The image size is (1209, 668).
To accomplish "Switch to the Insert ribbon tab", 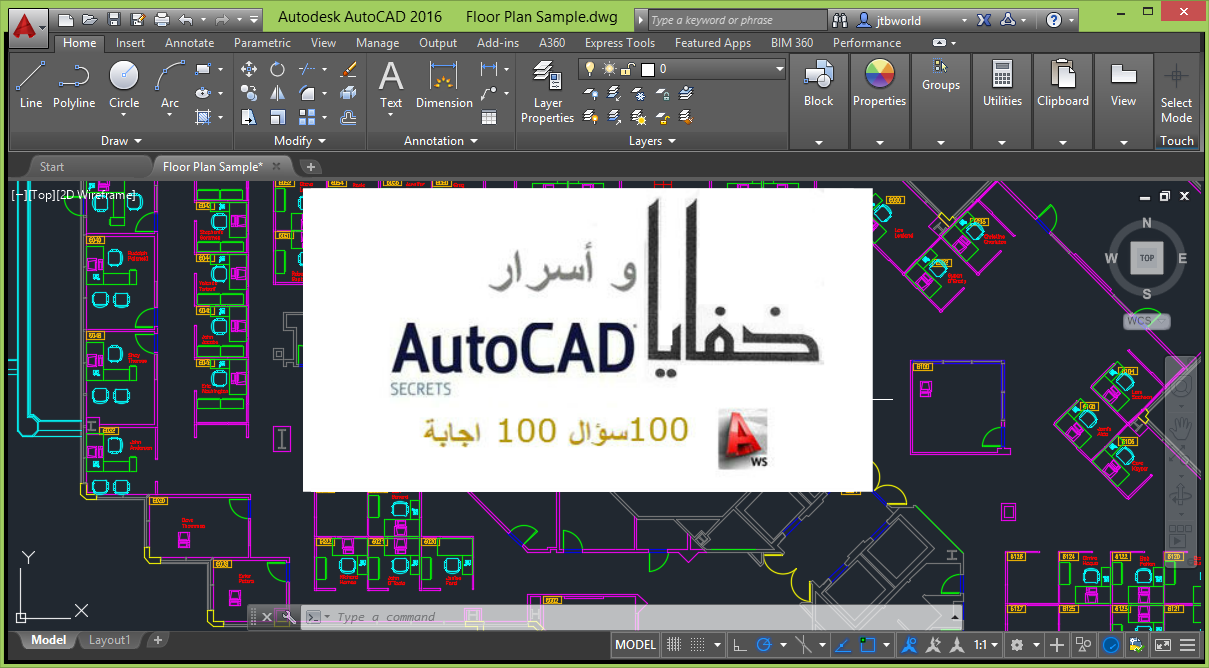I will (x=130, y=43).
